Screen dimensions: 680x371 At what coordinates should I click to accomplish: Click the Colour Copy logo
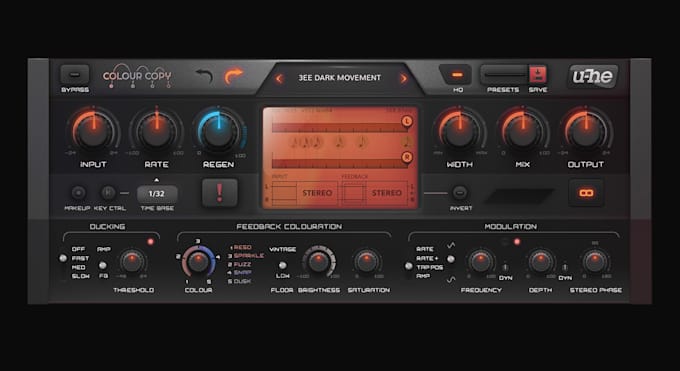pos(137,77)
